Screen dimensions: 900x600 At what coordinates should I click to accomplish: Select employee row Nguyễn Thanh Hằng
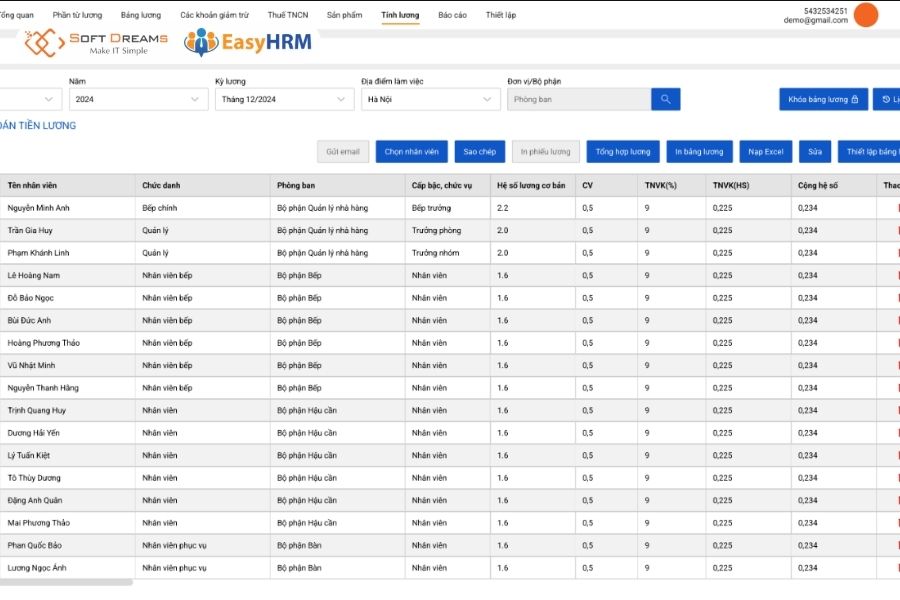pyautogui.click(x=450, y=388)
